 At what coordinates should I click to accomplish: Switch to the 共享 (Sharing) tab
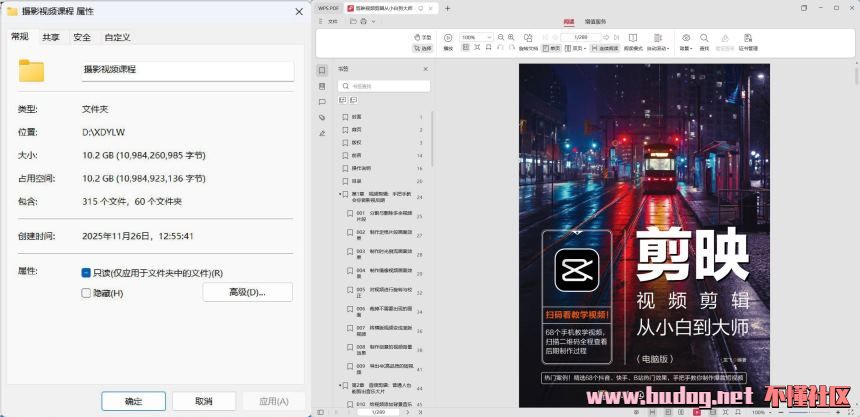point(50,37)
